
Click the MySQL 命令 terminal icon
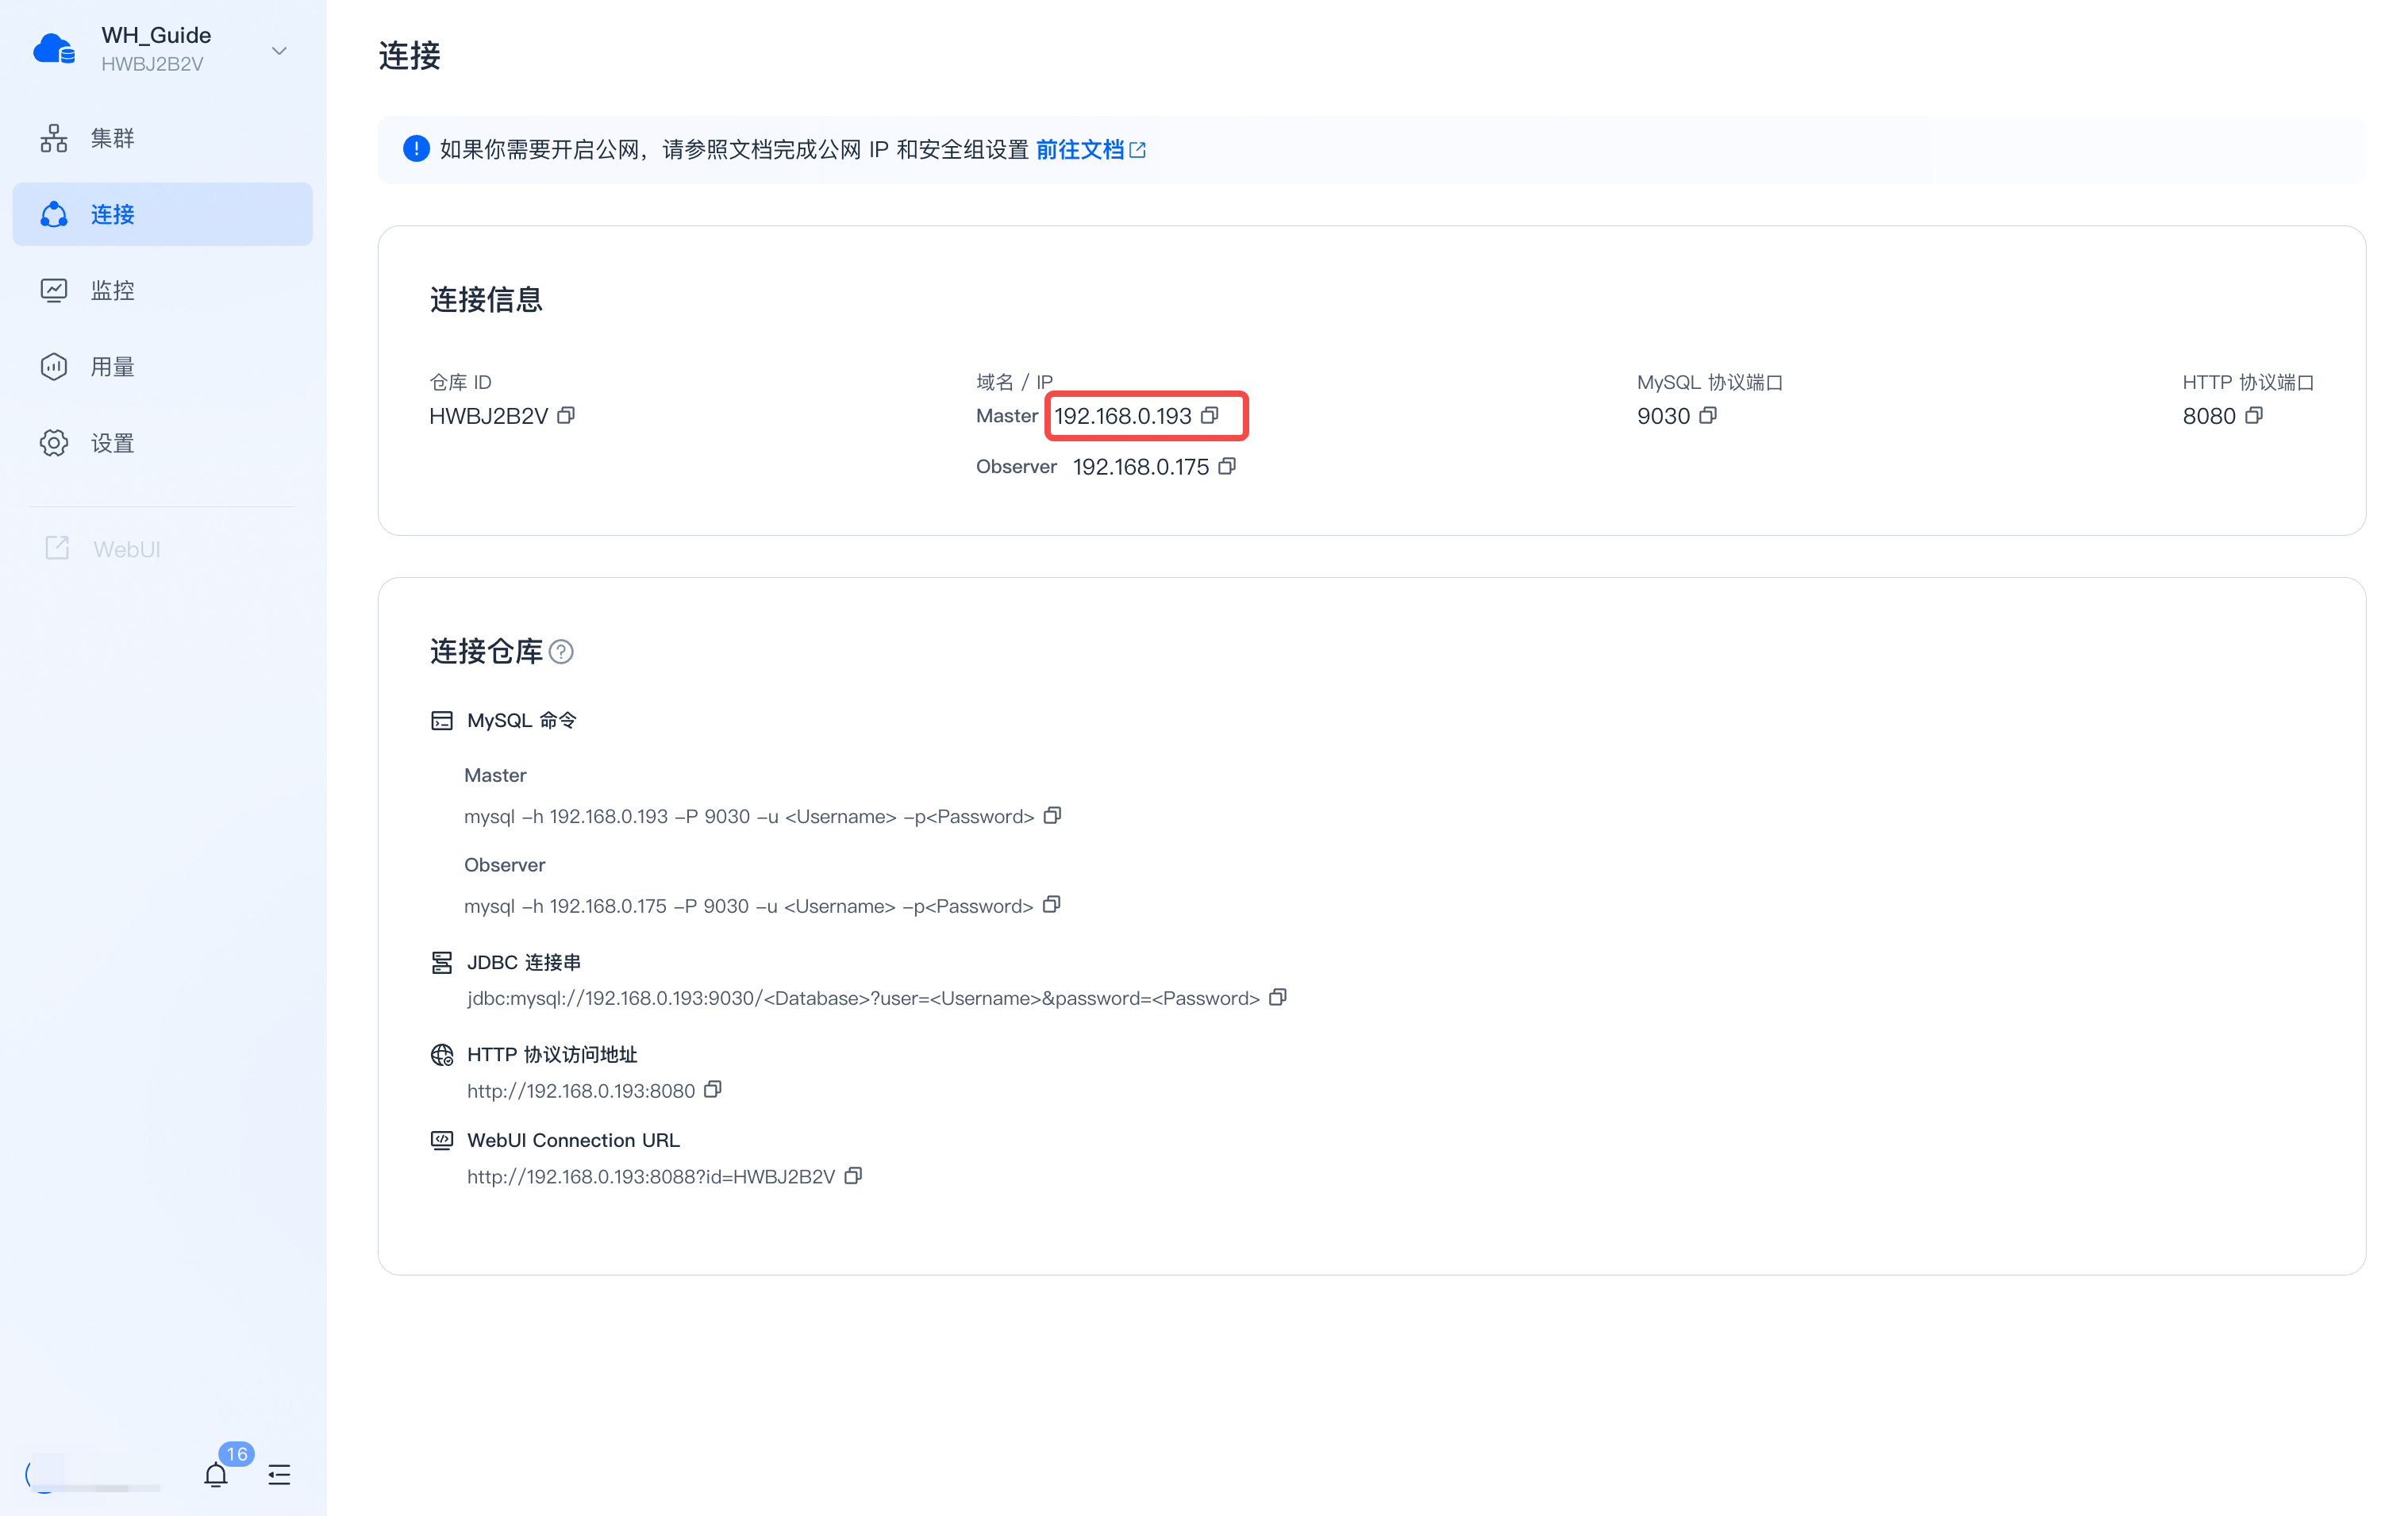tap(442, 721)
